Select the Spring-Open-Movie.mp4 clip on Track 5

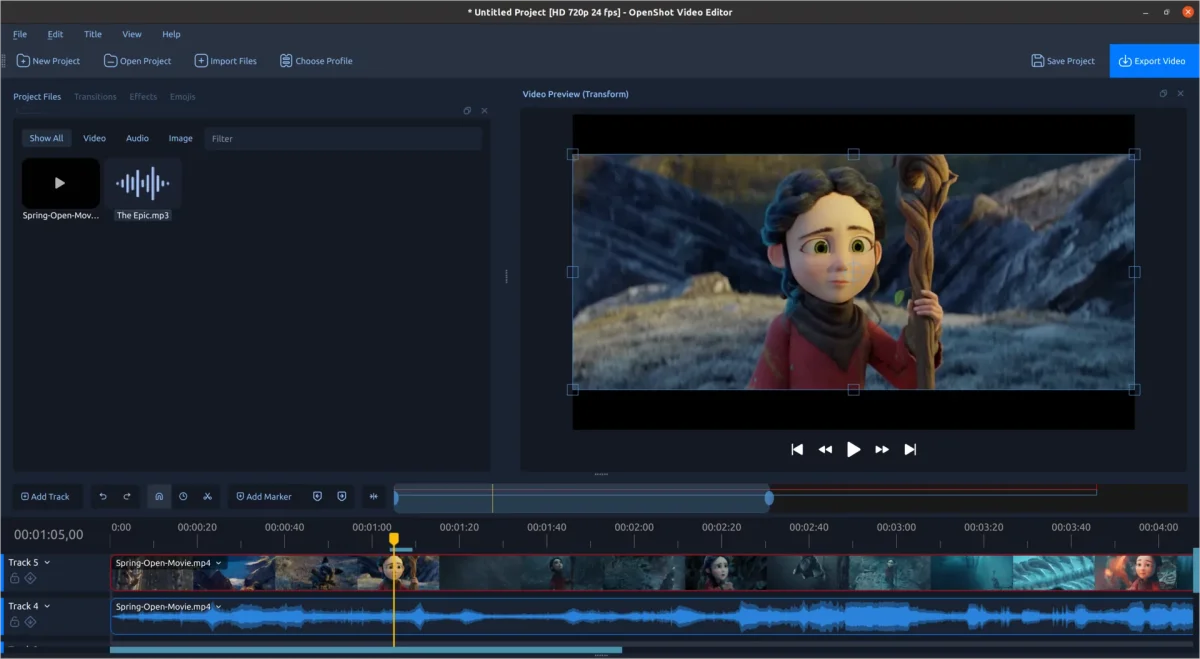coord(650,573)
